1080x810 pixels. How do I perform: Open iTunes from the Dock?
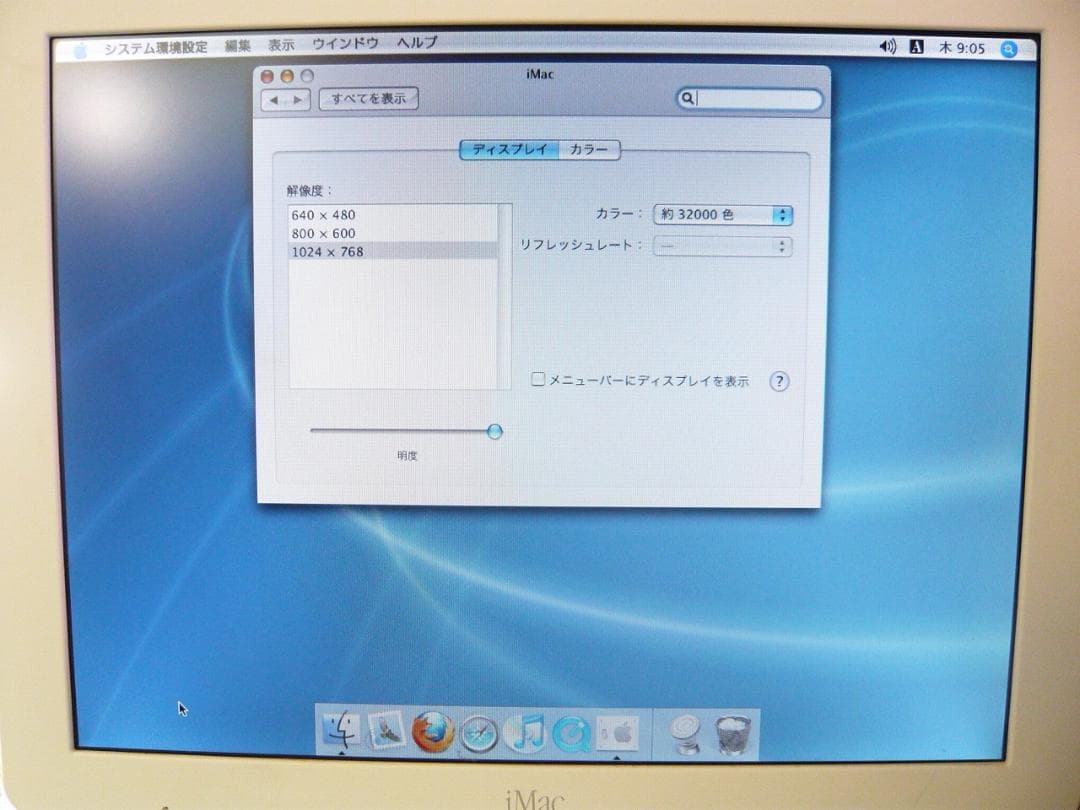point(522,733)
